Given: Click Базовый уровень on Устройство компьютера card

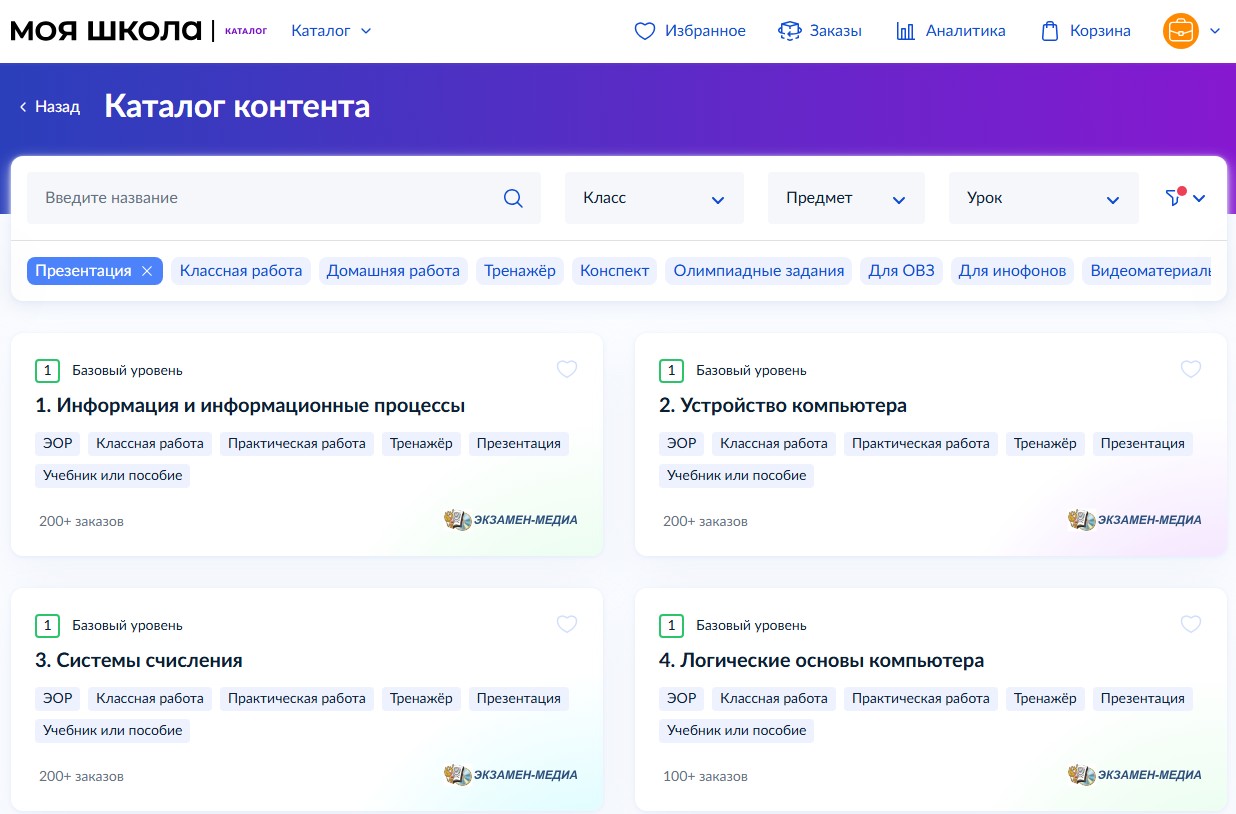Looking at the screenshot, I should (751, 371).
